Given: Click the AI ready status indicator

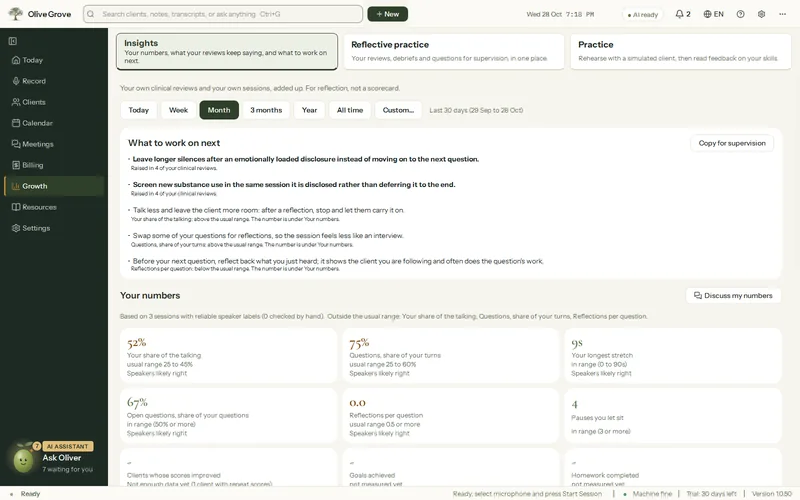Looking at the screenshot, I should (x=642, y=14).
